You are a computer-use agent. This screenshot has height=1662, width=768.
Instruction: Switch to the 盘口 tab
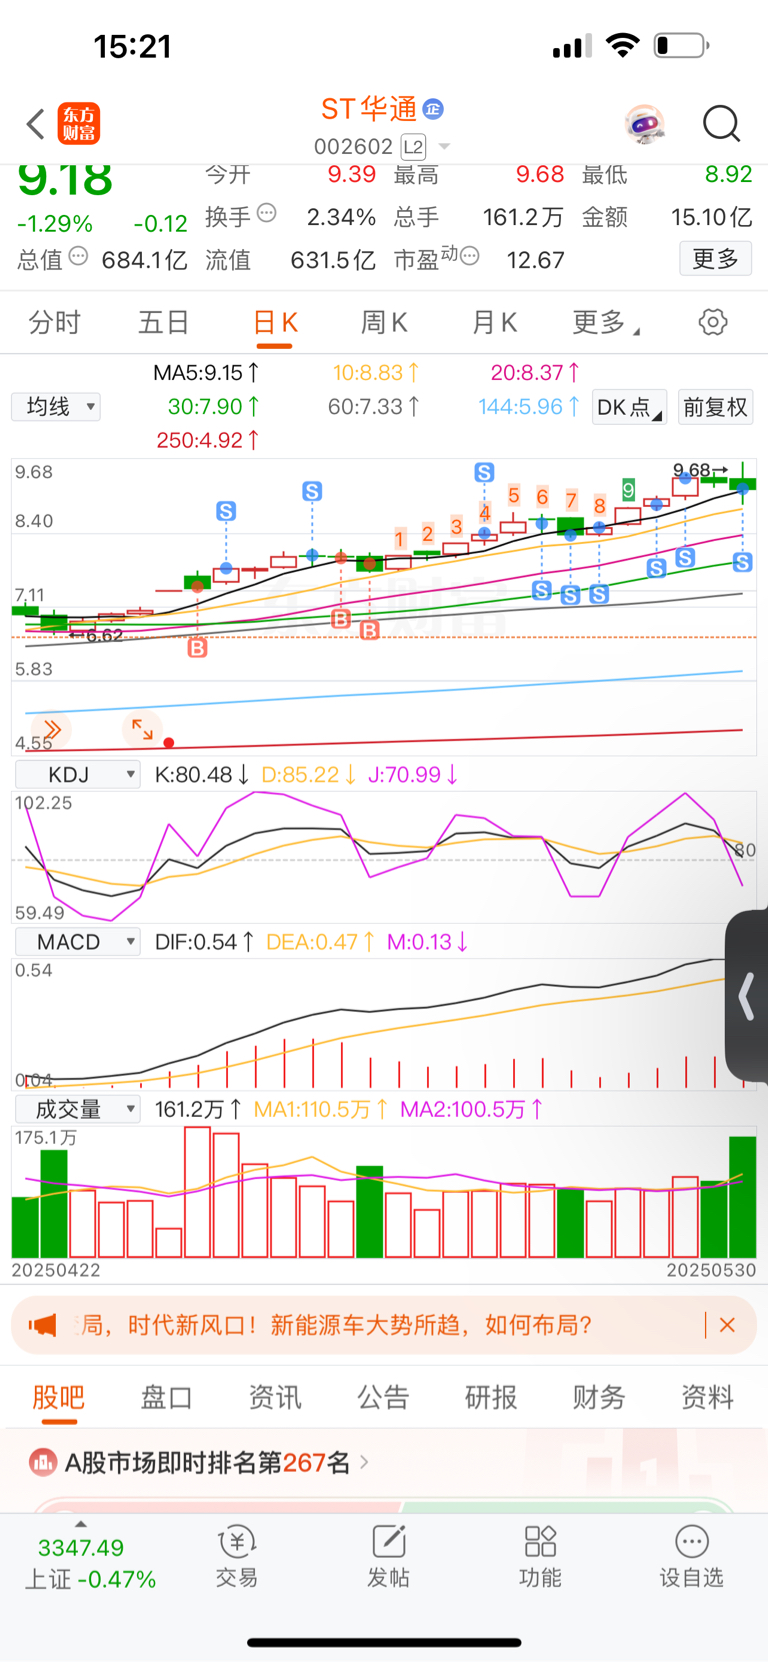[166, 1397]
